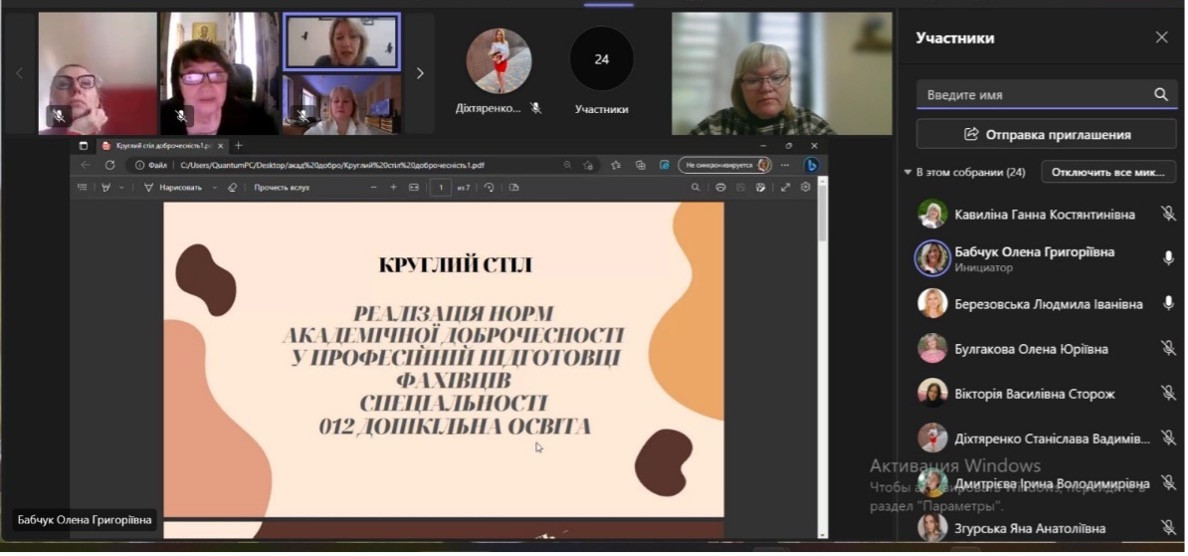Show previous video tiles with left chevron
Viewport: 1188px width, 556px height.
pos(19,73)
